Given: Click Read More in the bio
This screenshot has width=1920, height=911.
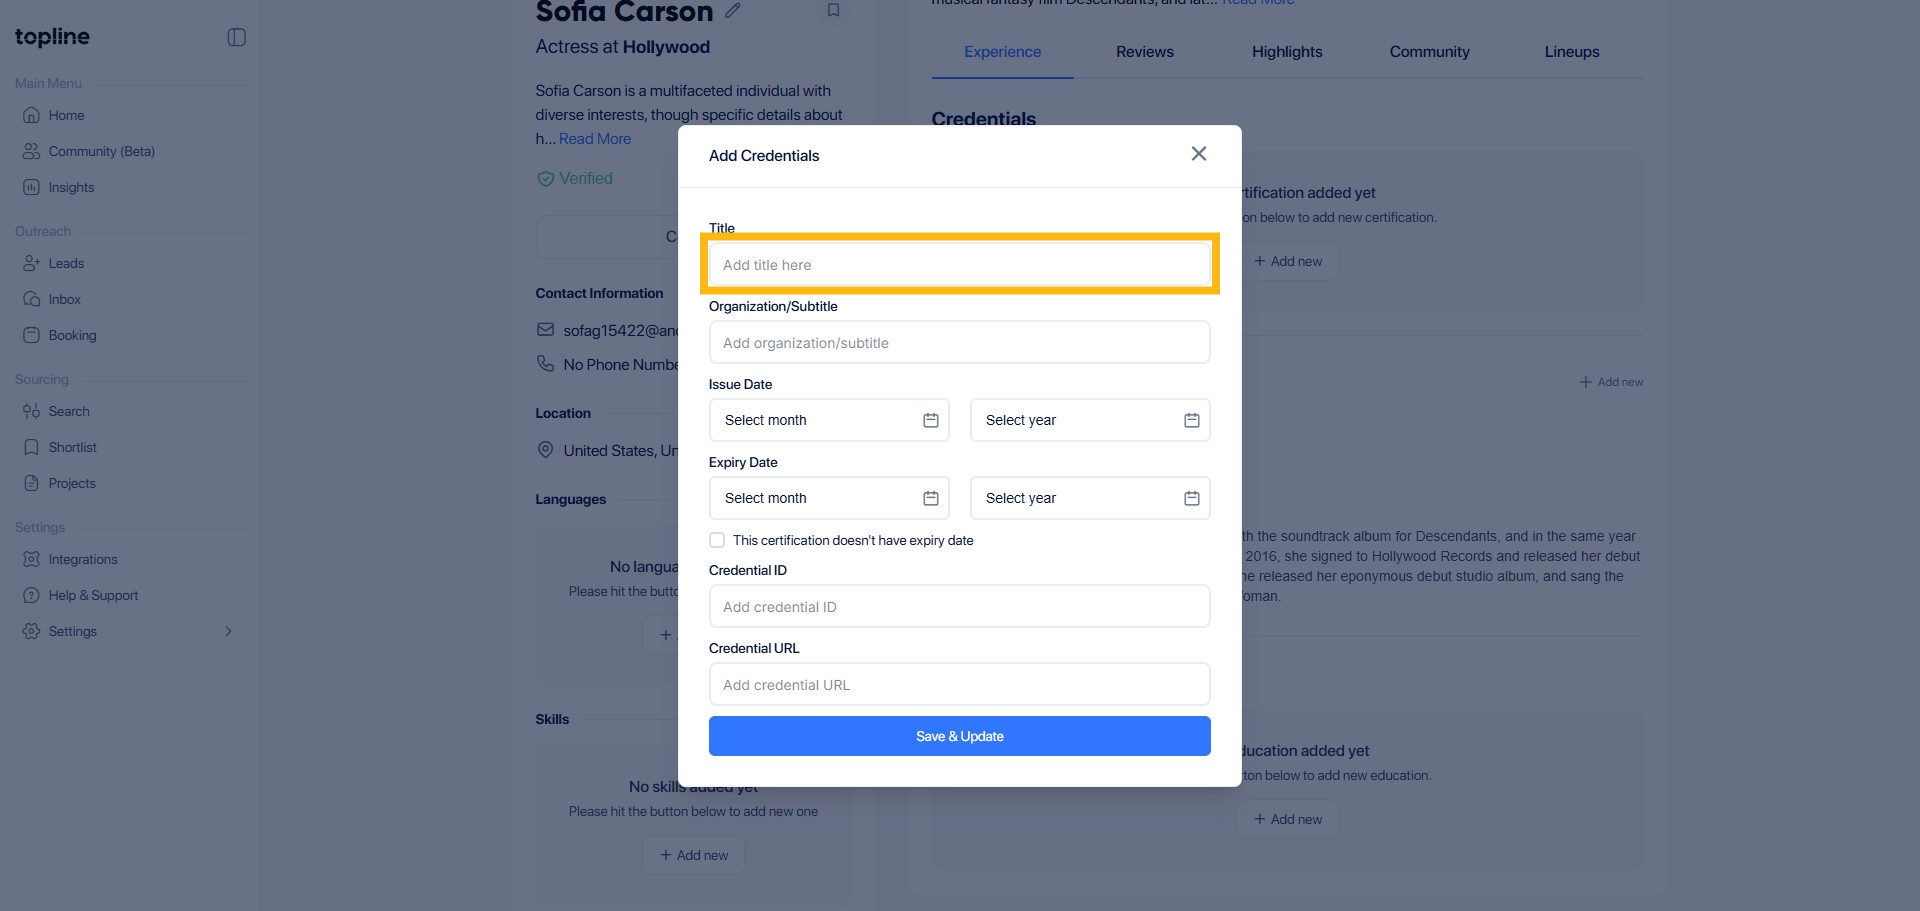Looking at the screenshot, I should point(595,139).
